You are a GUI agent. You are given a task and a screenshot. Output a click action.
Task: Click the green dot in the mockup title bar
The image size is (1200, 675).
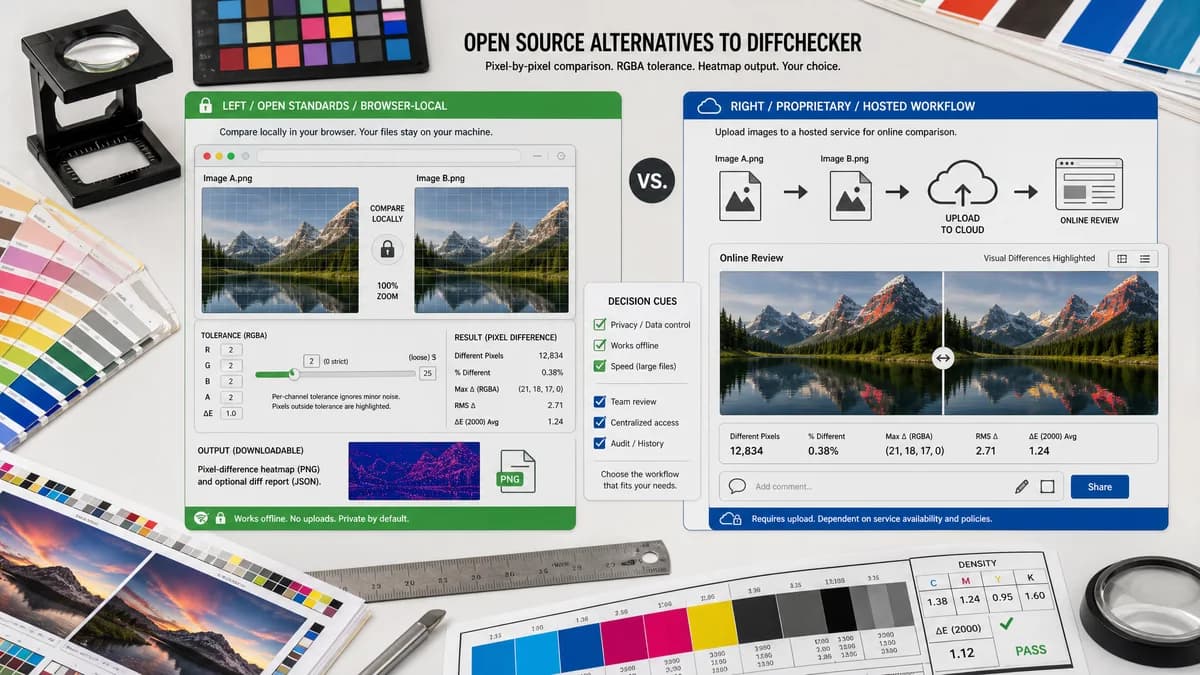(x=231, y=156)
